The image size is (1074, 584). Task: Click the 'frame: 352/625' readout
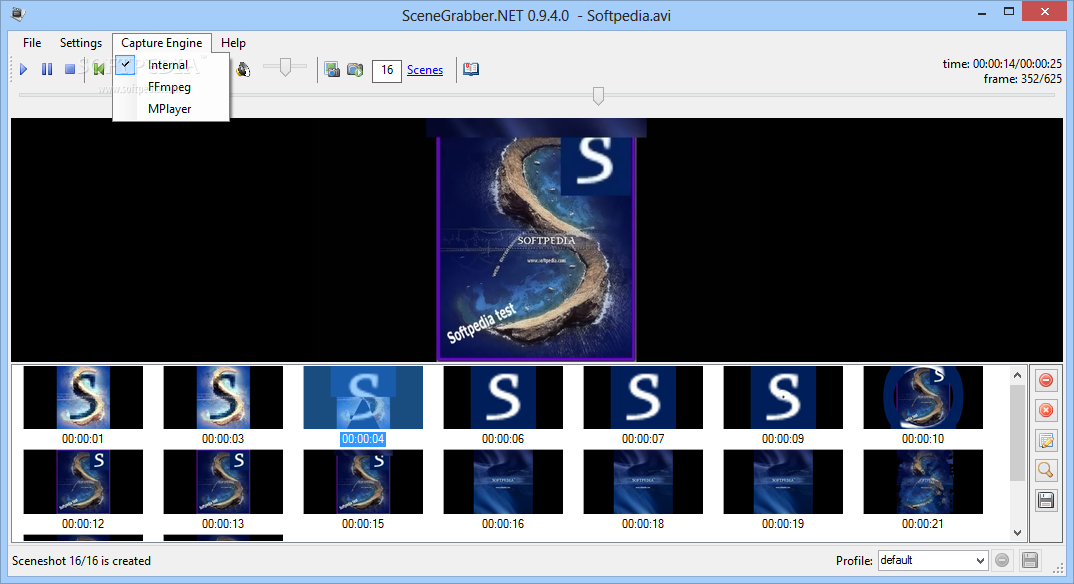tap(1023, 79)
